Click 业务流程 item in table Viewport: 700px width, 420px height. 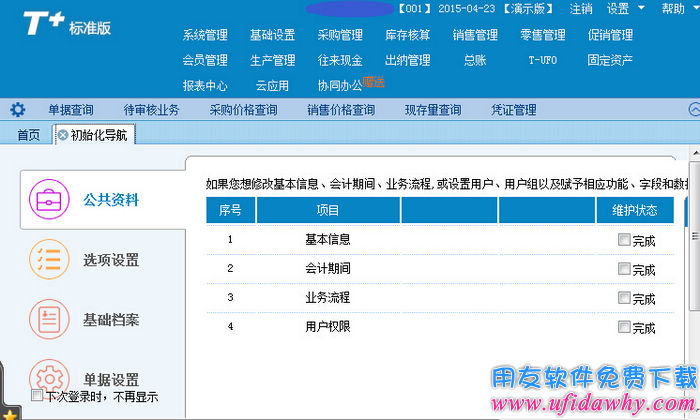tap(328, 298)
